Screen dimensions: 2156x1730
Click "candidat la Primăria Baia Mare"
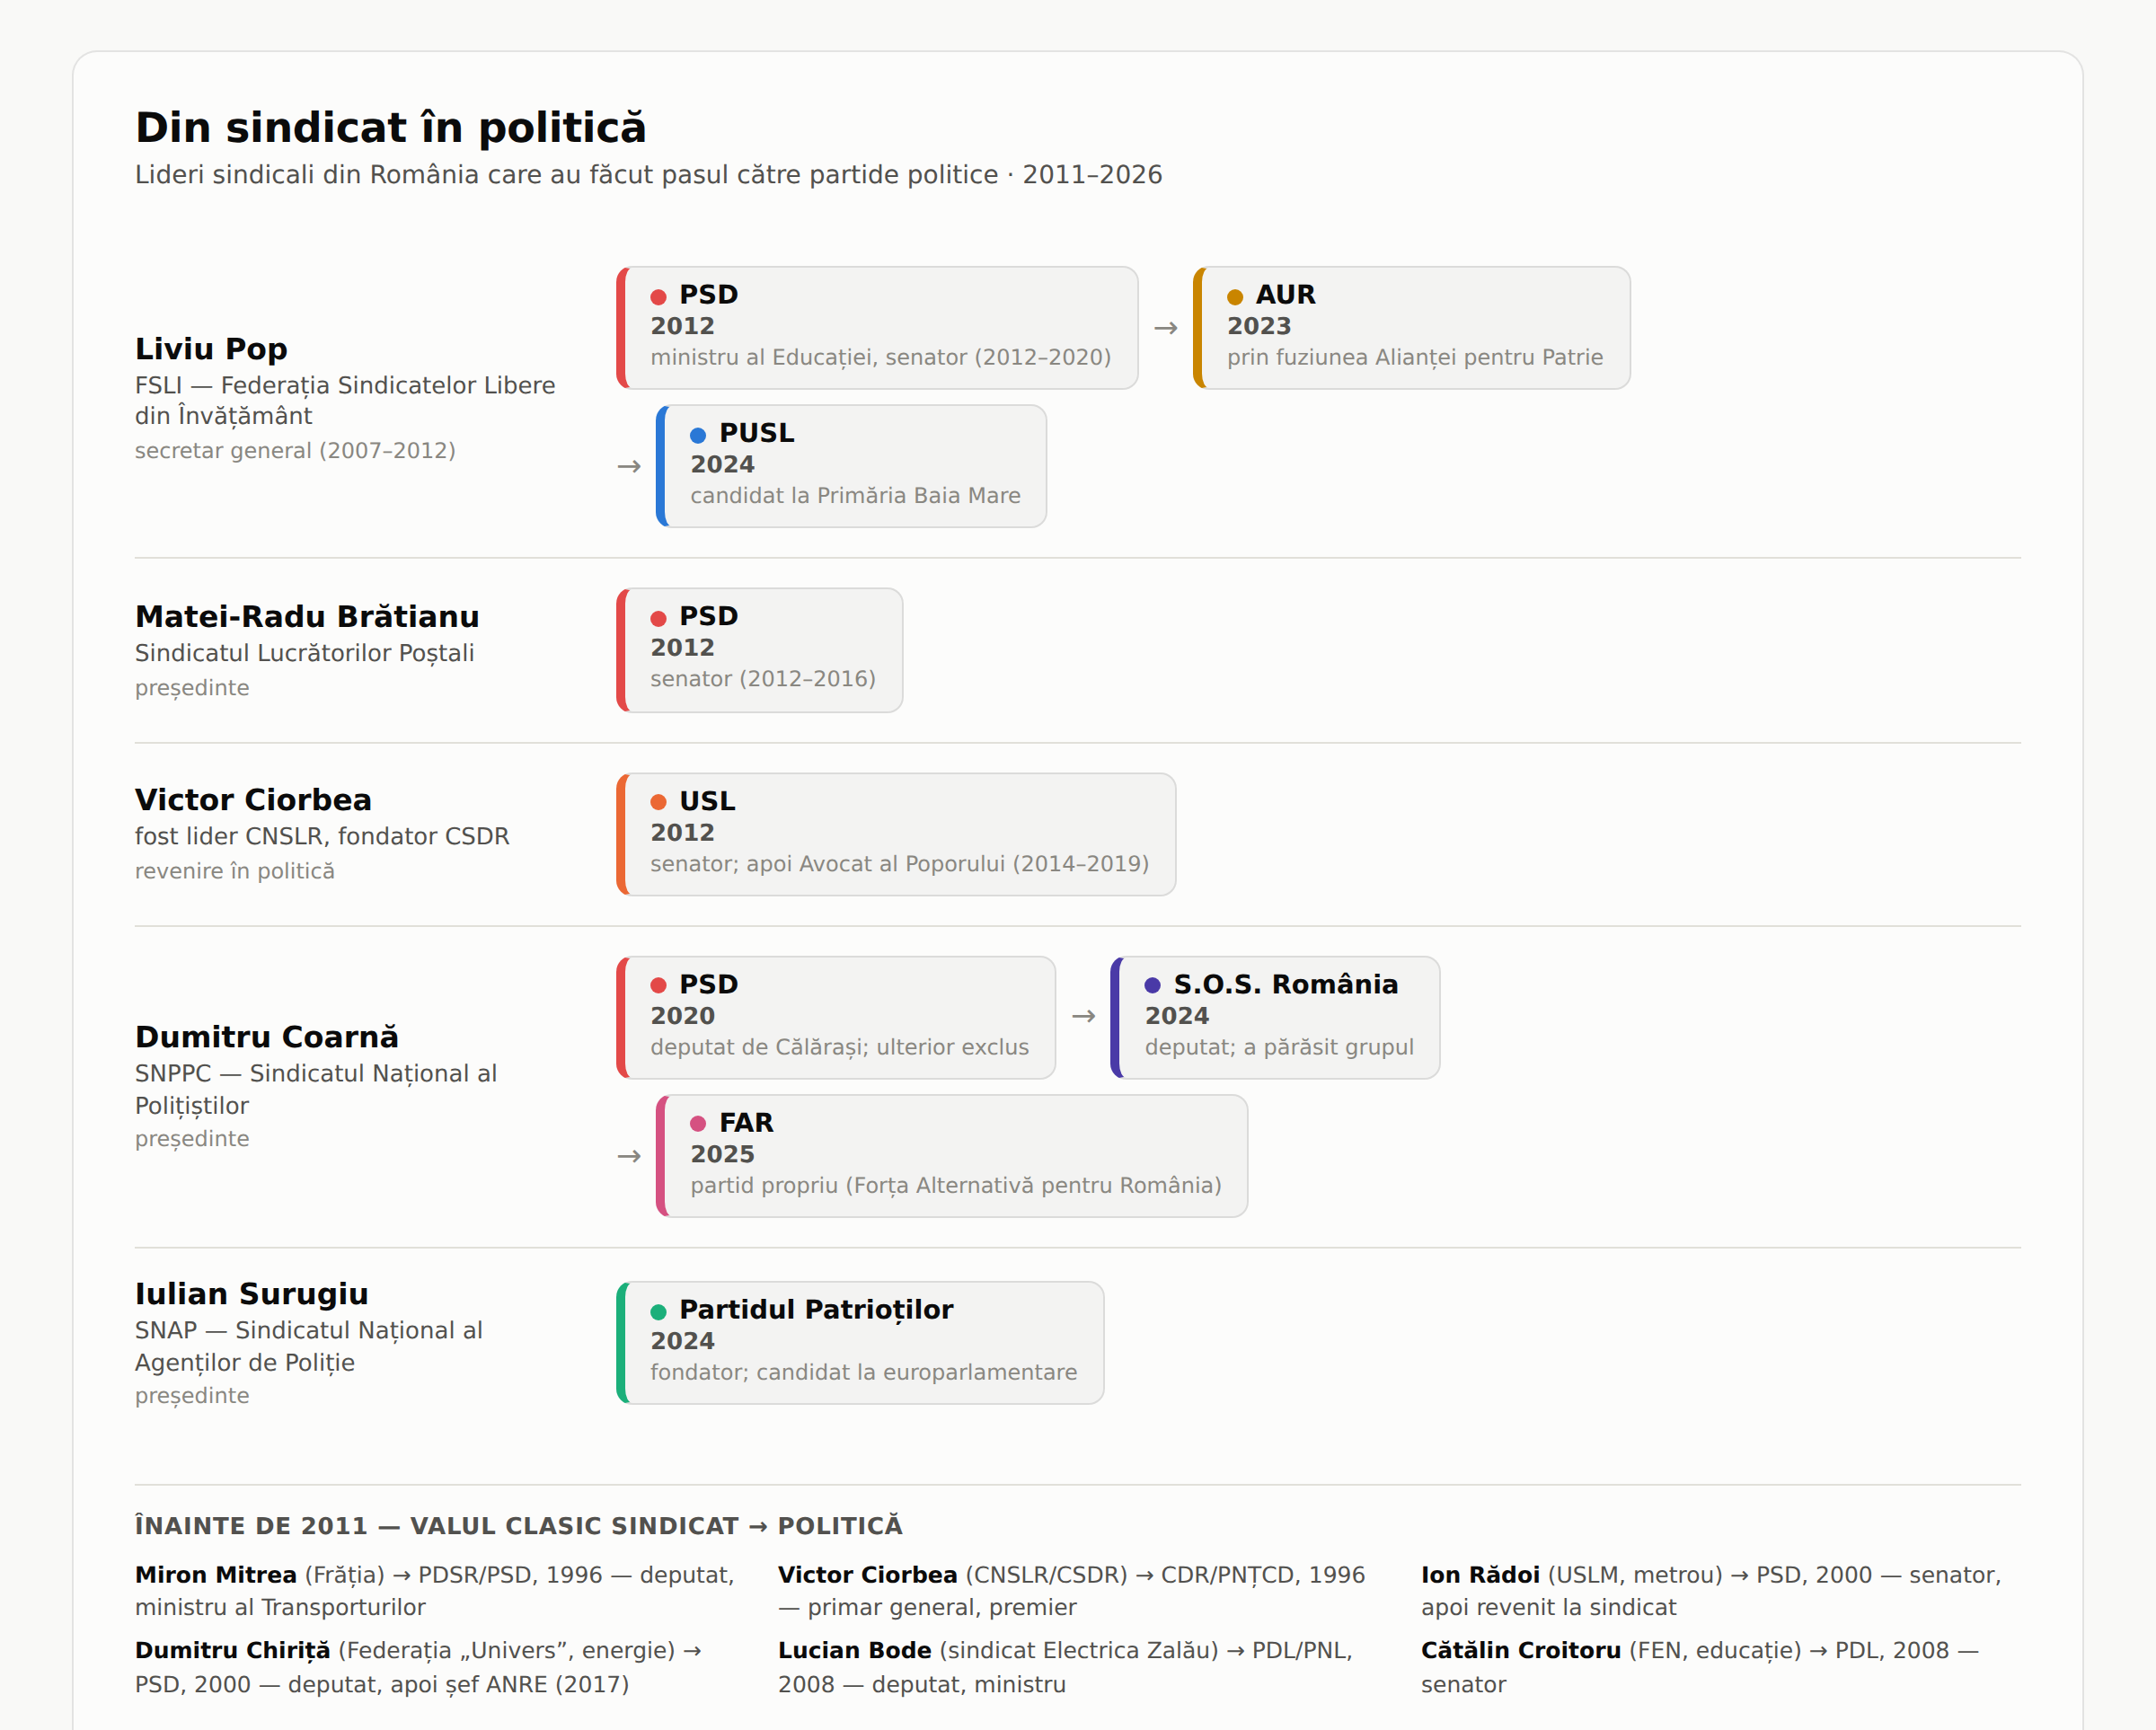pyautogui.click(x=856, y=496)
